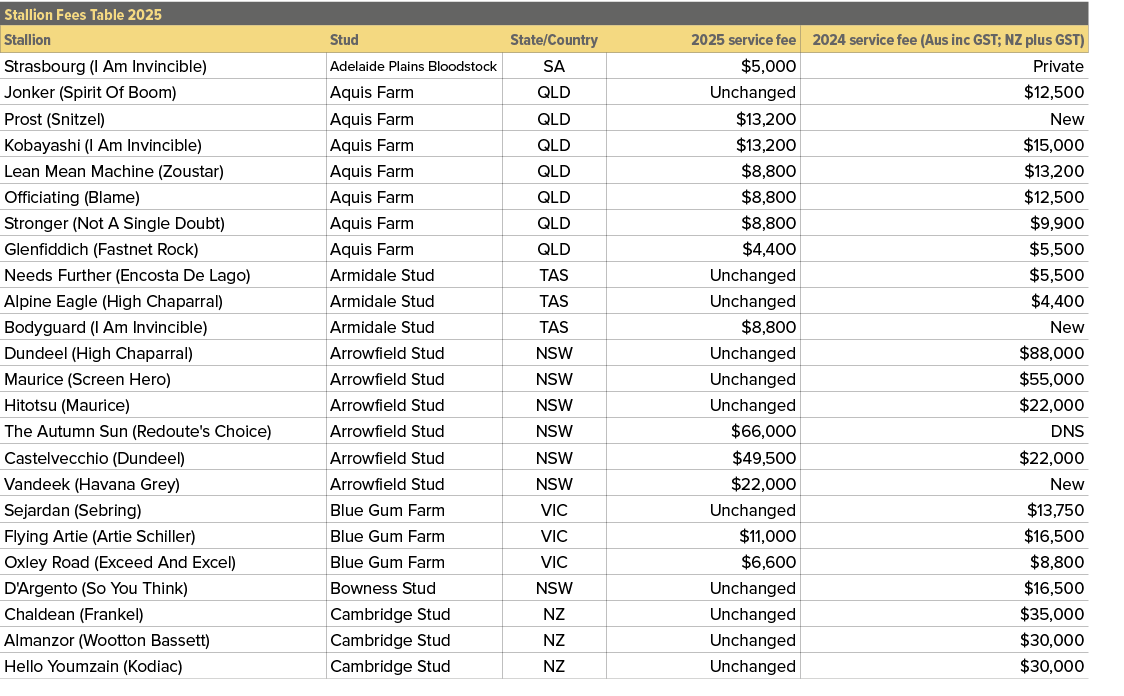The height and width of the screenshot is (696, 1124).
Task: Click TAS cell for Alpine Eagle
Action: pos(554,301)
